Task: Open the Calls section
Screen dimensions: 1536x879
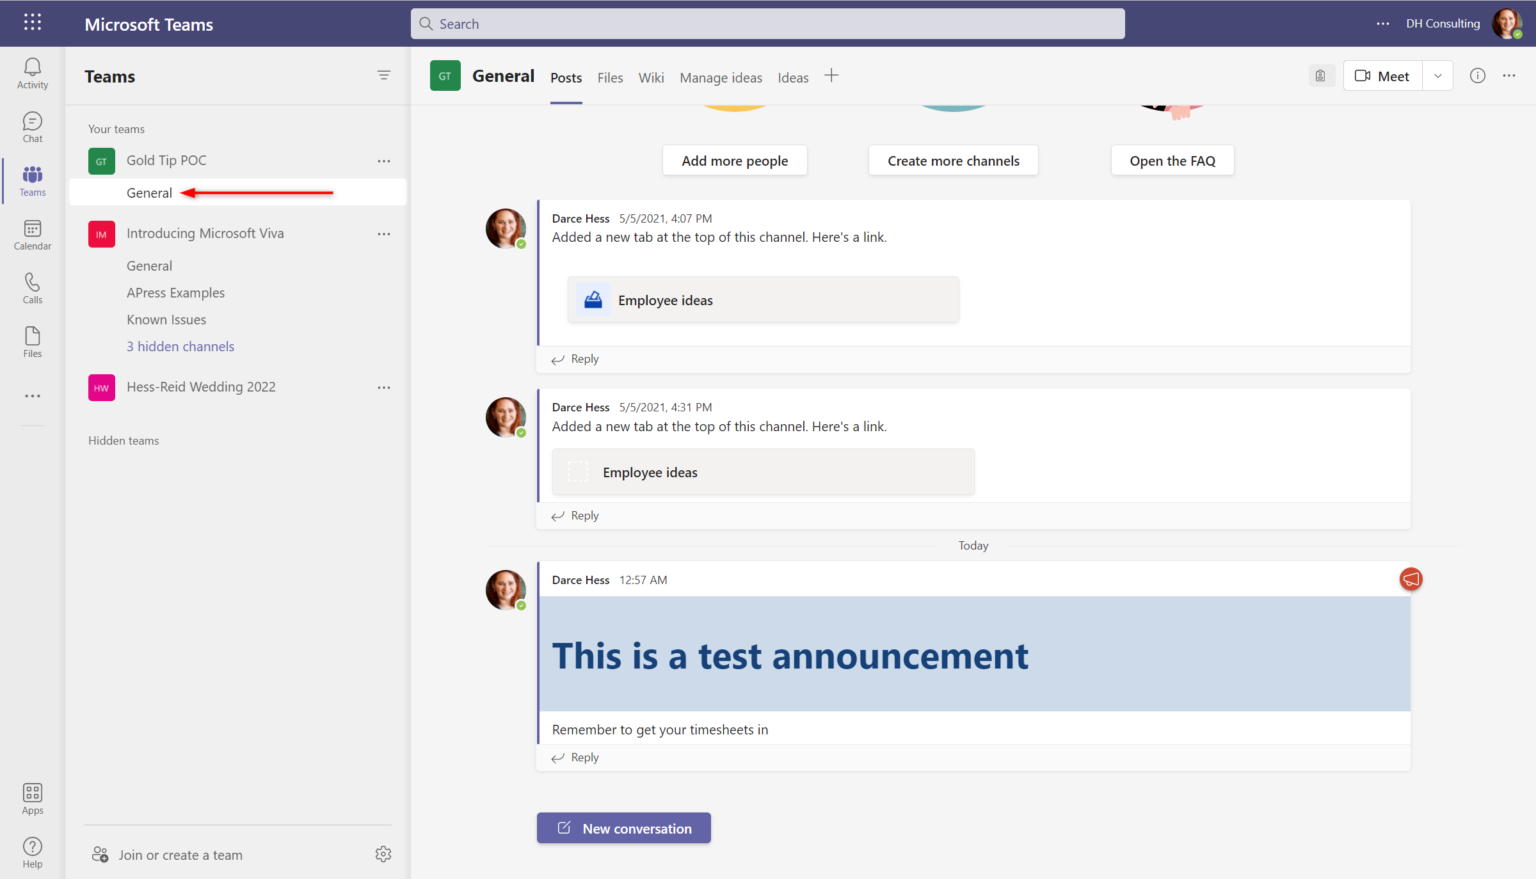Action: [31, 287]
